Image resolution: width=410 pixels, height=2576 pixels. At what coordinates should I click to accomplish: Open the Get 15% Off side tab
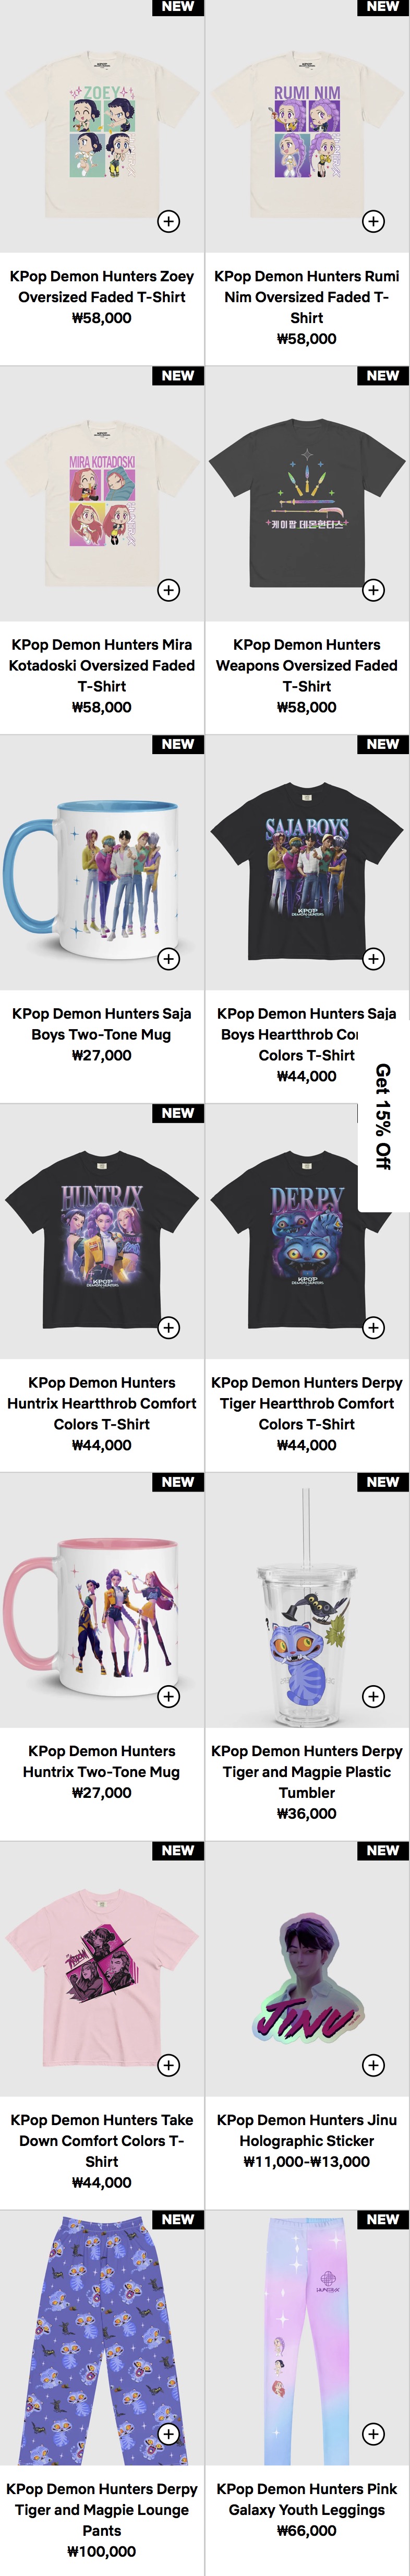(383, 1116)
